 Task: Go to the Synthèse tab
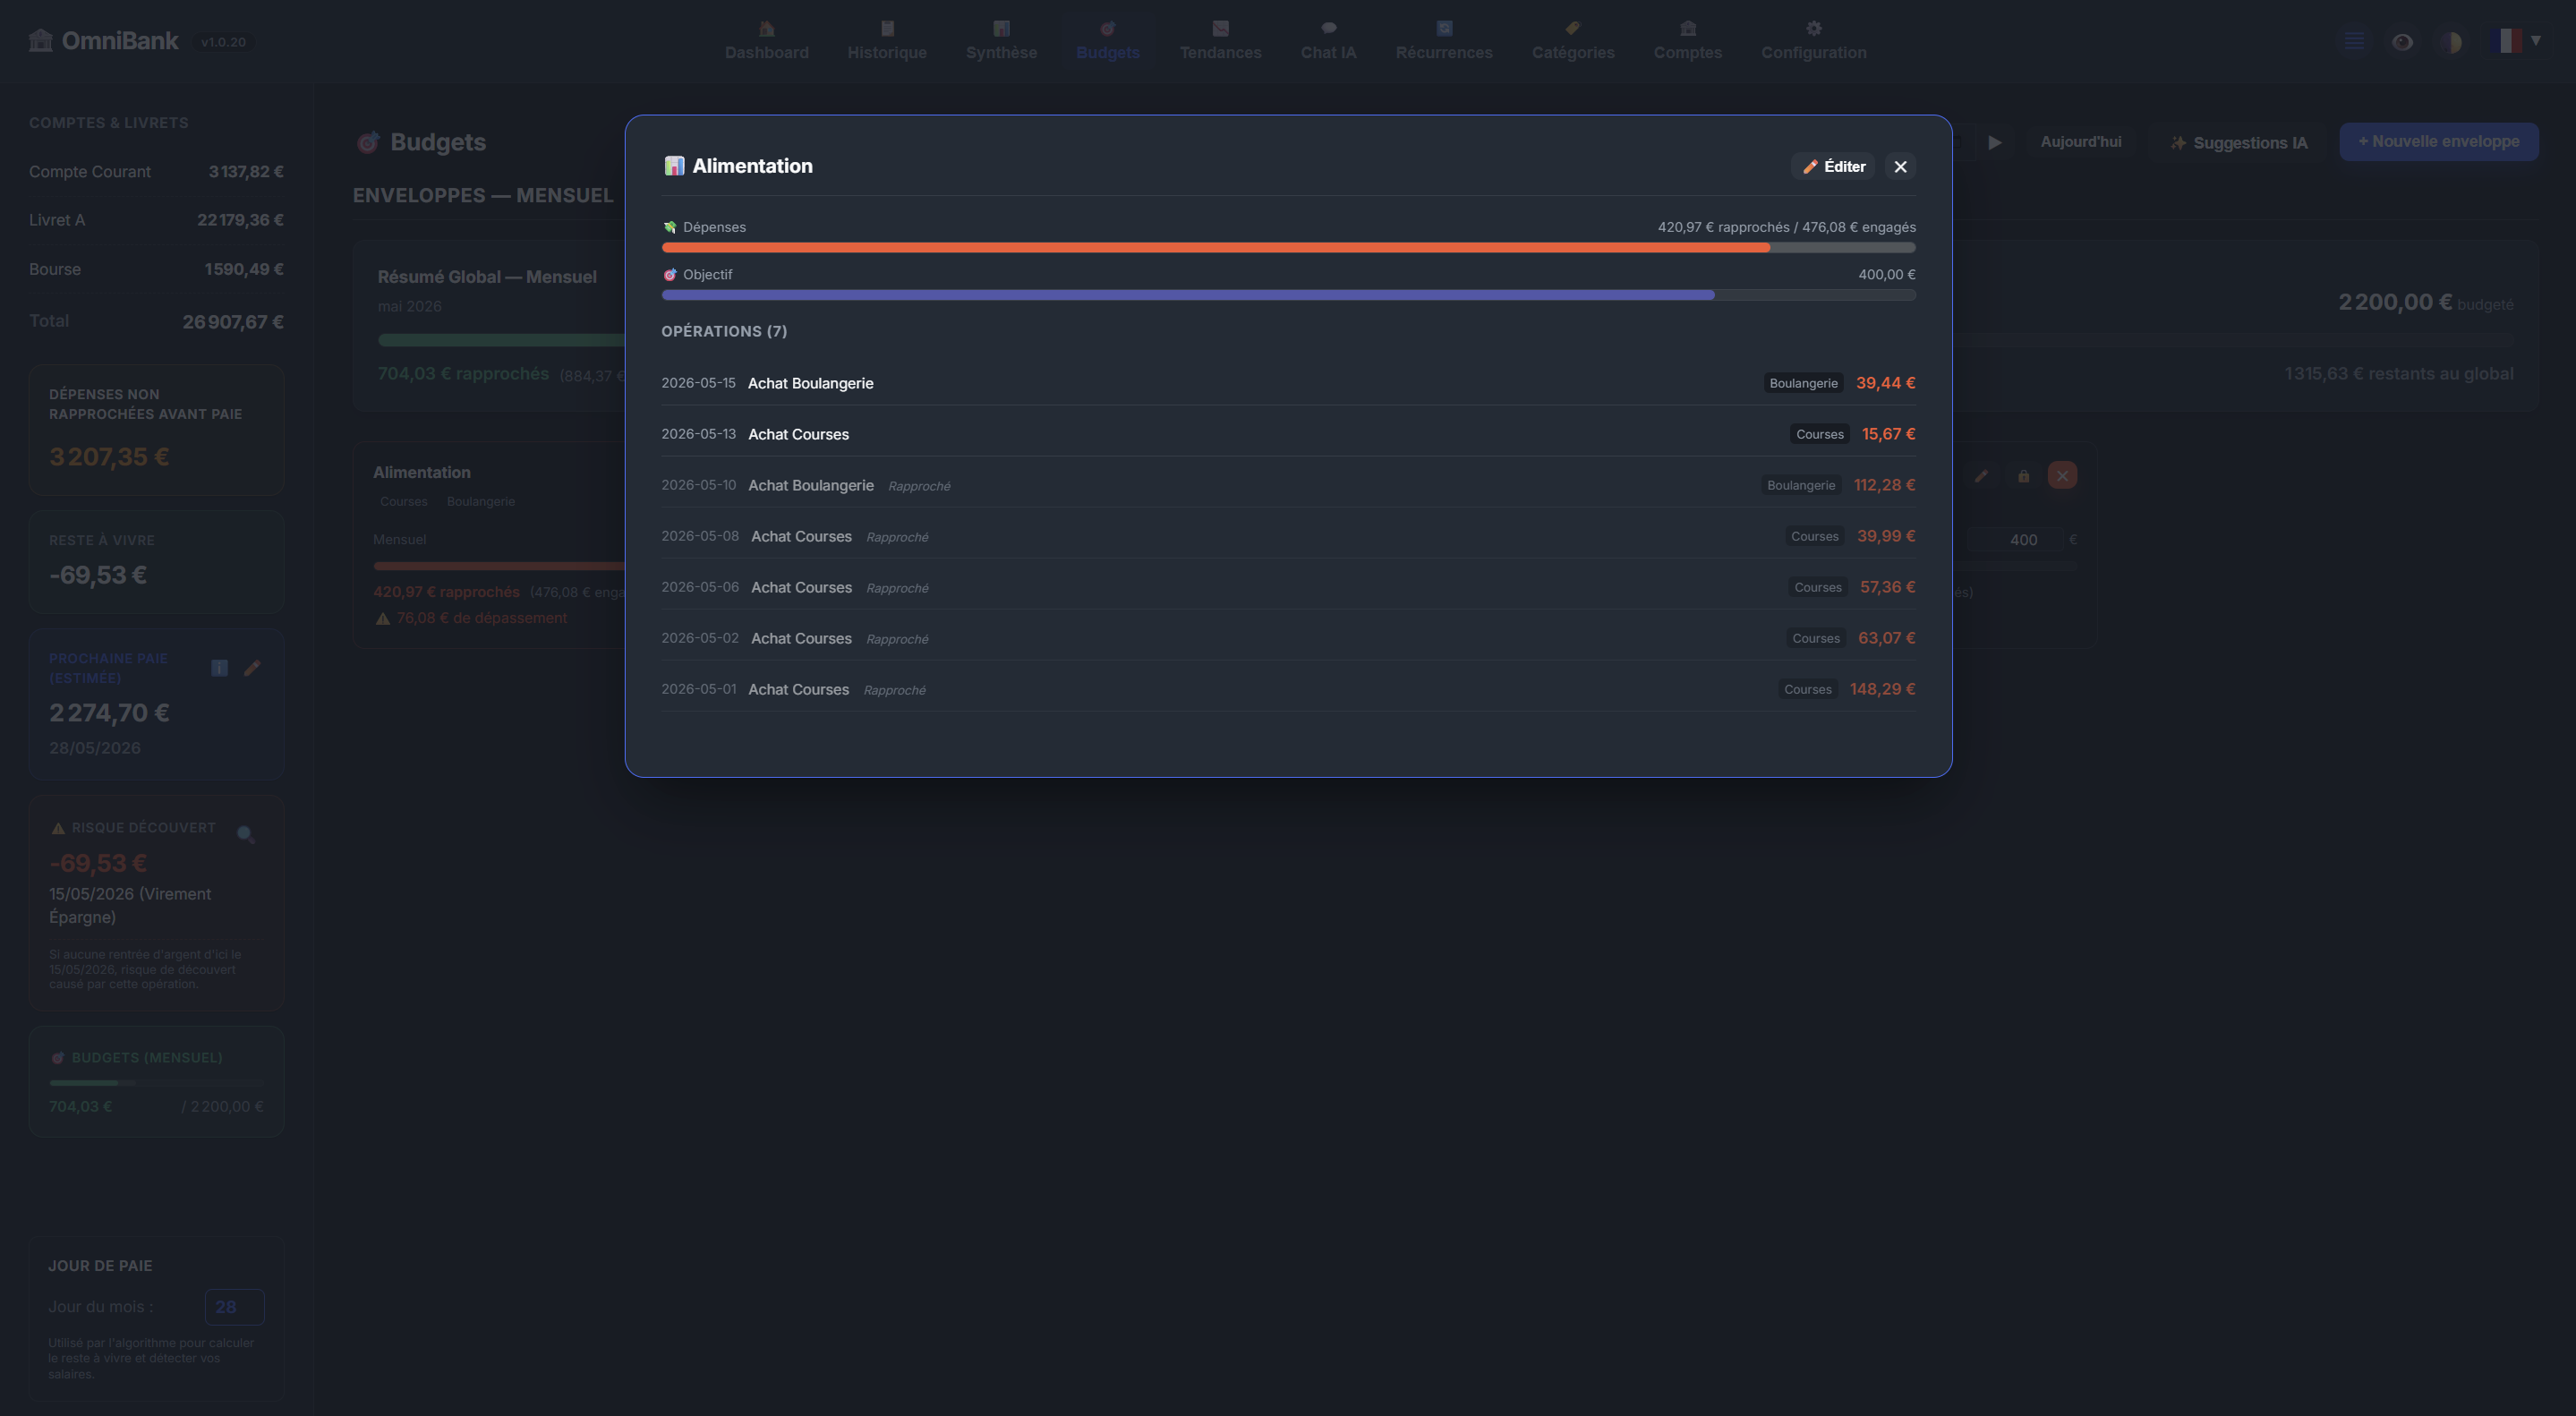1001,41
